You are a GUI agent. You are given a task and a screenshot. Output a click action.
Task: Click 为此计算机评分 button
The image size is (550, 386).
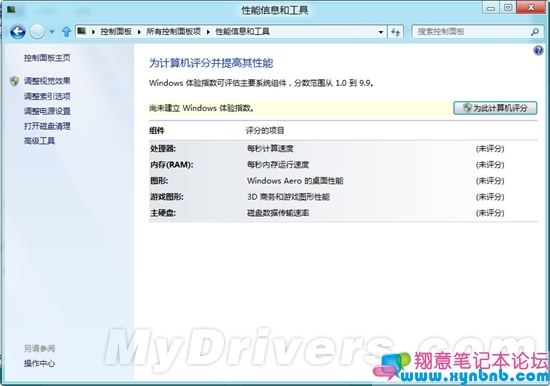495,108
